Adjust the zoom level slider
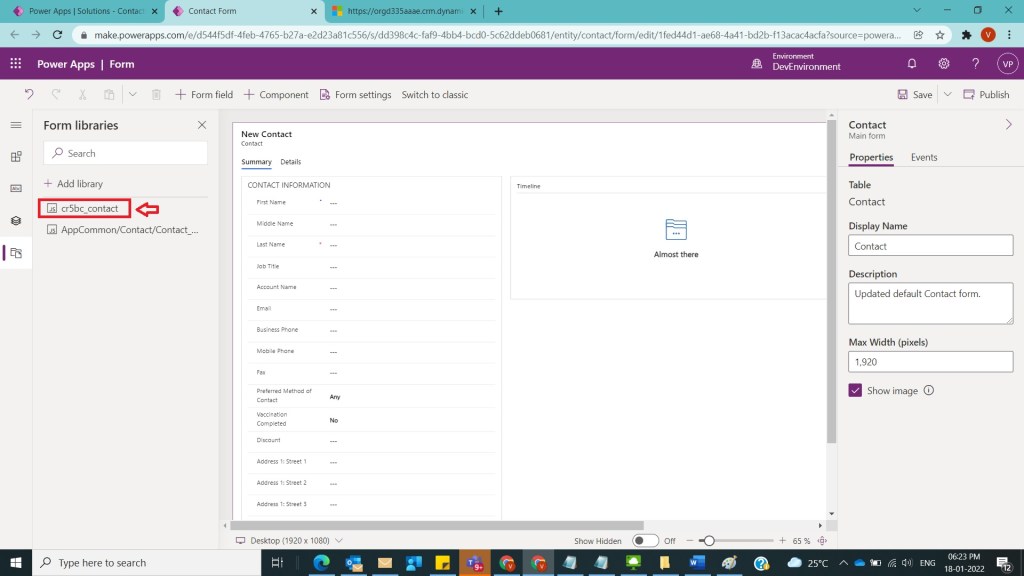The width and height of the screenshot is (1024, 576). [709, 541]
